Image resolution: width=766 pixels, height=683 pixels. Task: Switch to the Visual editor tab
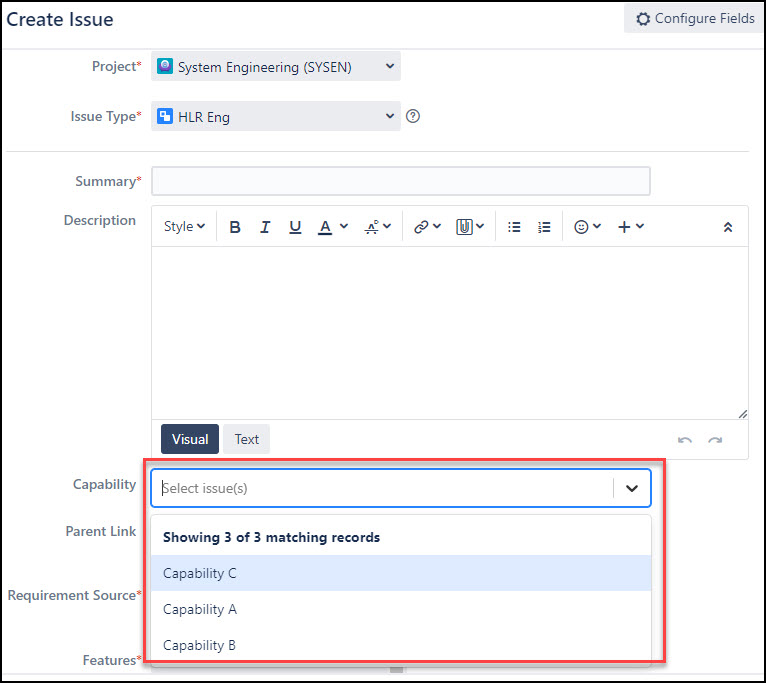point(190,439)
